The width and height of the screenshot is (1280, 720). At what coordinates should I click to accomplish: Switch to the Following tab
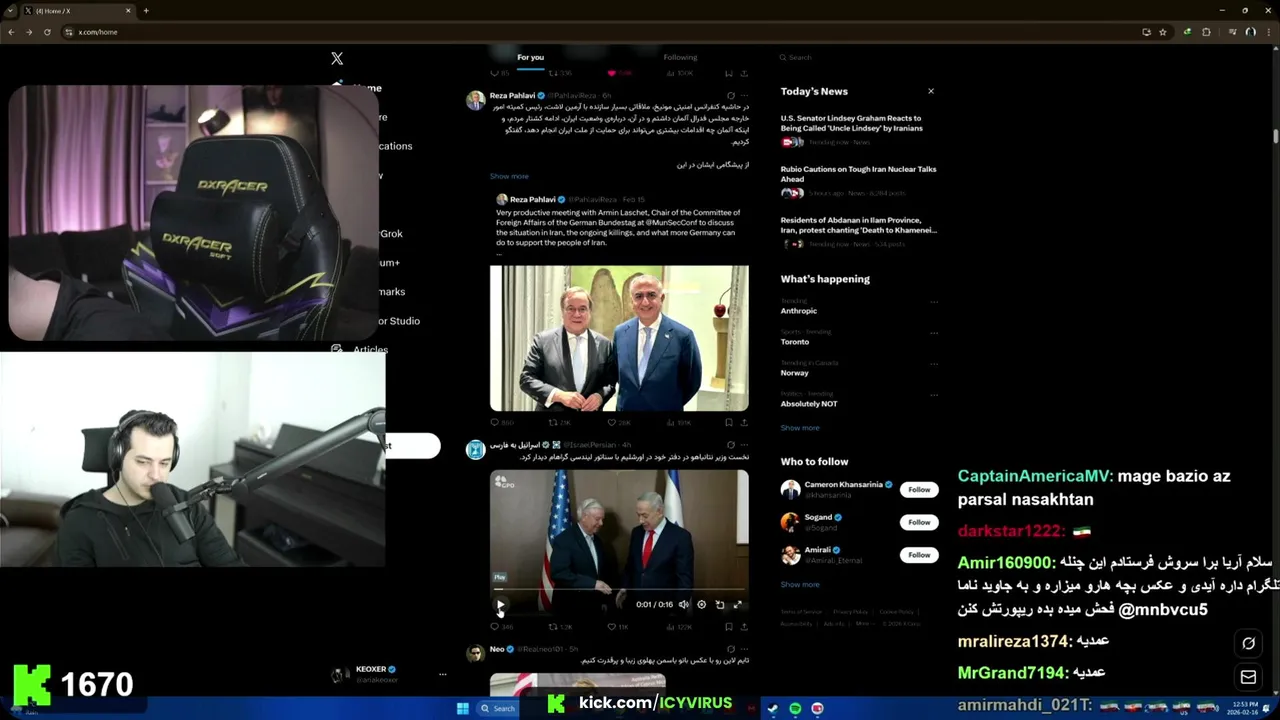680,57
